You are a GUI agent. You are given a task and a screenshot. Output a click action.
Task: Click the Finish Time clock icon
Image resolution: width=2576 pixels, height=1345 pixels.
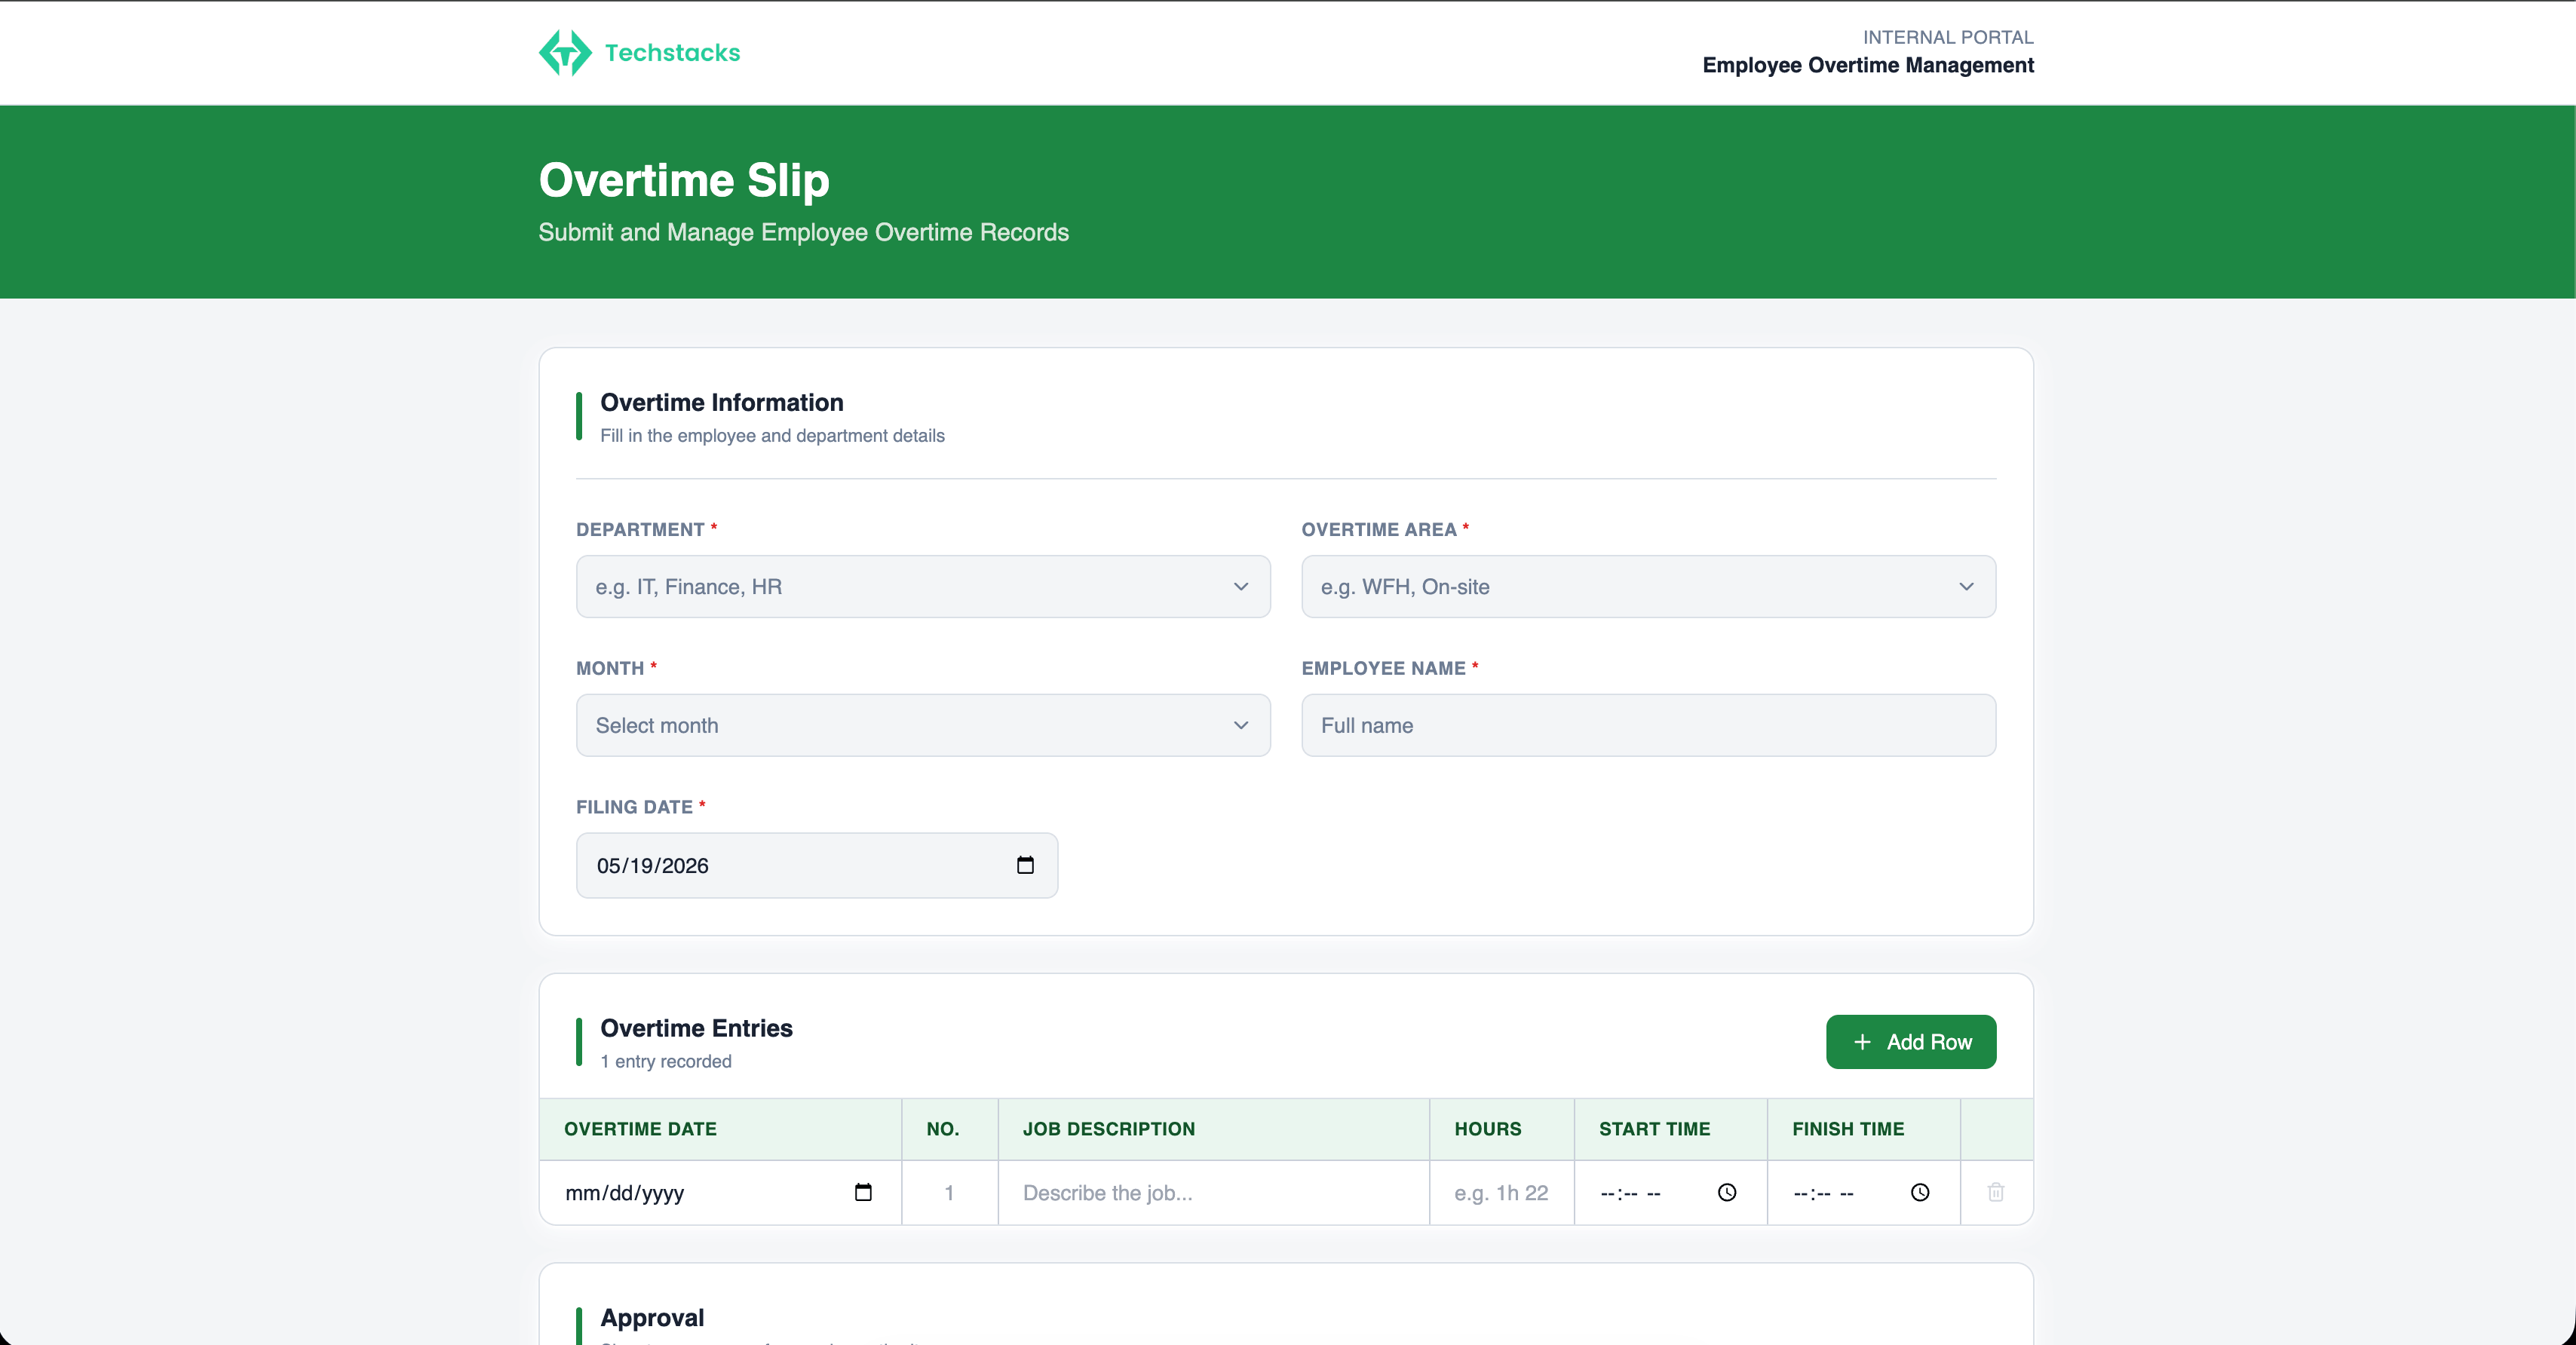coord(1920,1192)
